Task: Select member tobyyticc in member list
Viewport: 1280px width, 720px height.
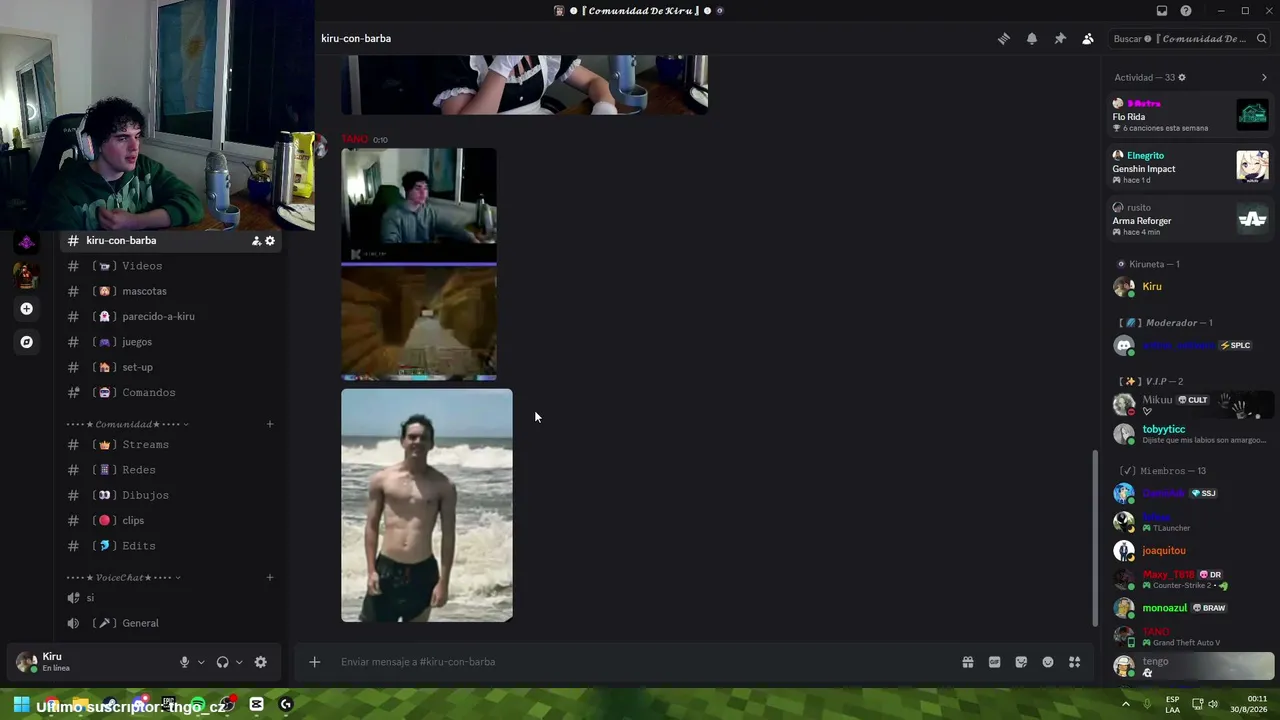Action: pyautogui.click(x=1190, y=434)
